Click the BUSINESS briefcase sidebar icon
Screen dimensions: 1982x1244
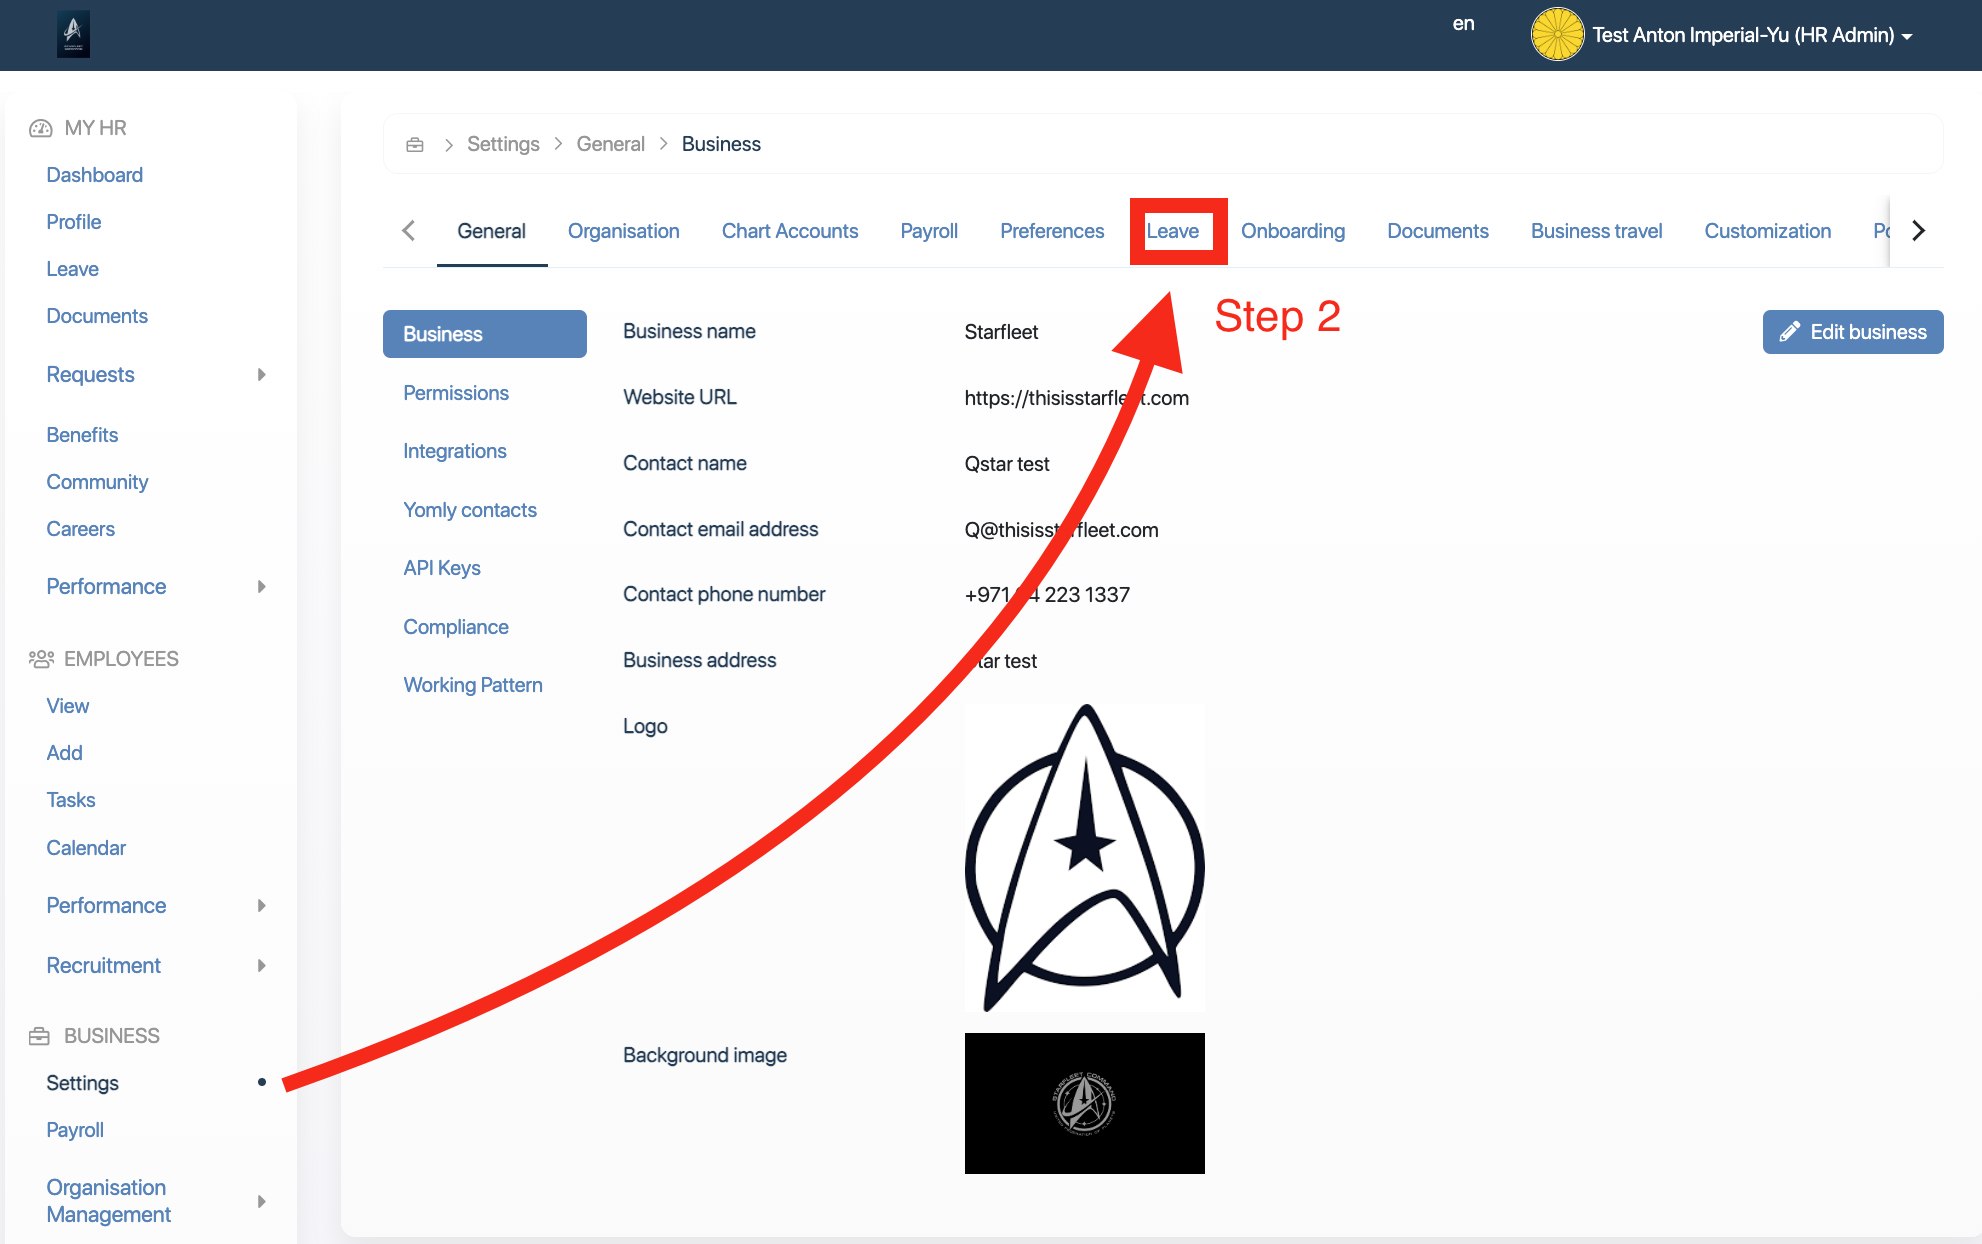(39, 1036)
